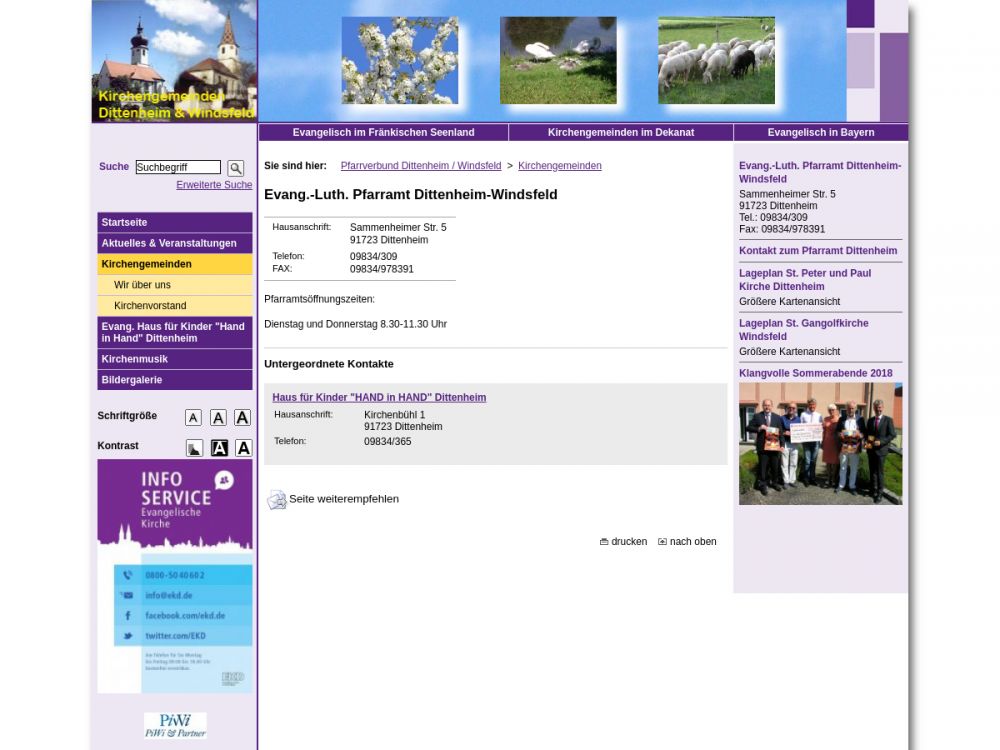This screenshot has width=1000, height=750.
Task: Select Kirchenvorstand submenu entry
Action: (x=150, y=306)
